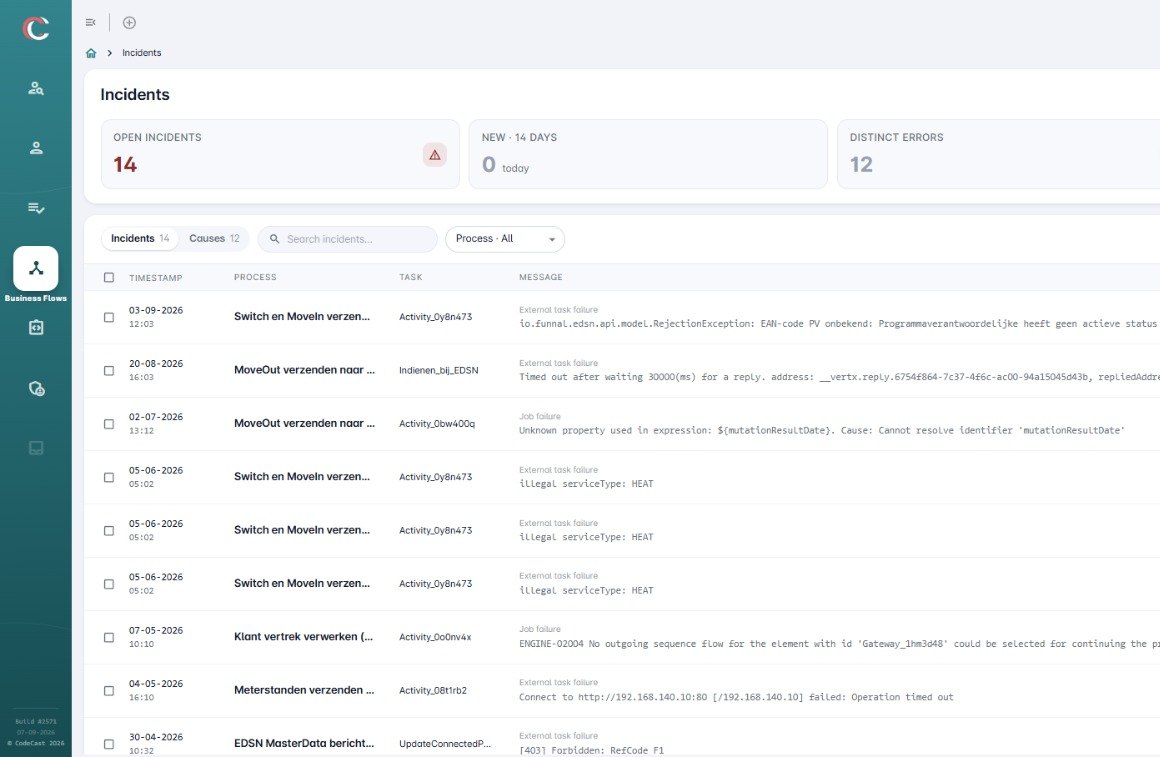Check the 03-09-2026 12:03 incident row
1160x757 pixels.
tap(109, 317)
